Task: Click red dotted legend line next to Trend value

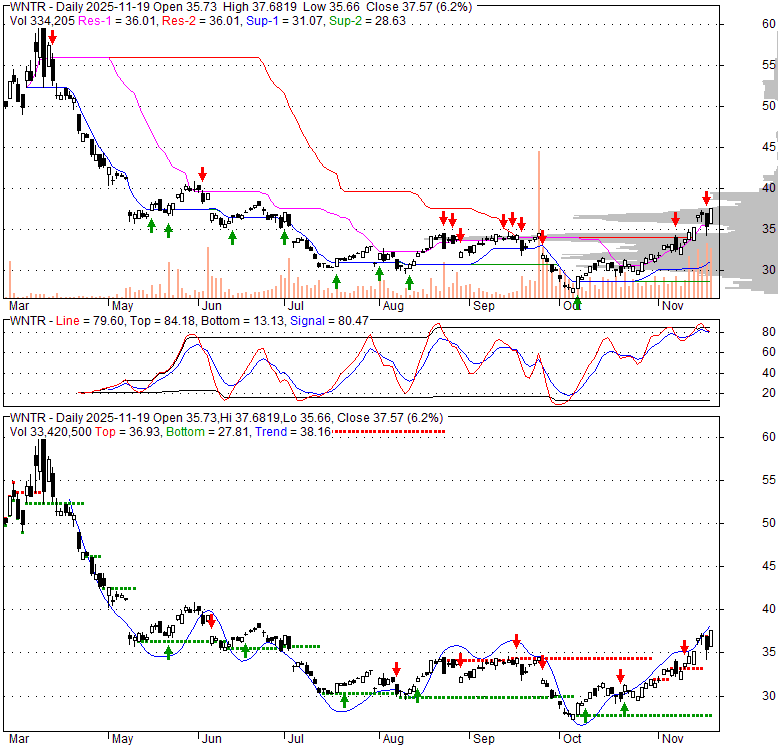Action: pos(390,432)
